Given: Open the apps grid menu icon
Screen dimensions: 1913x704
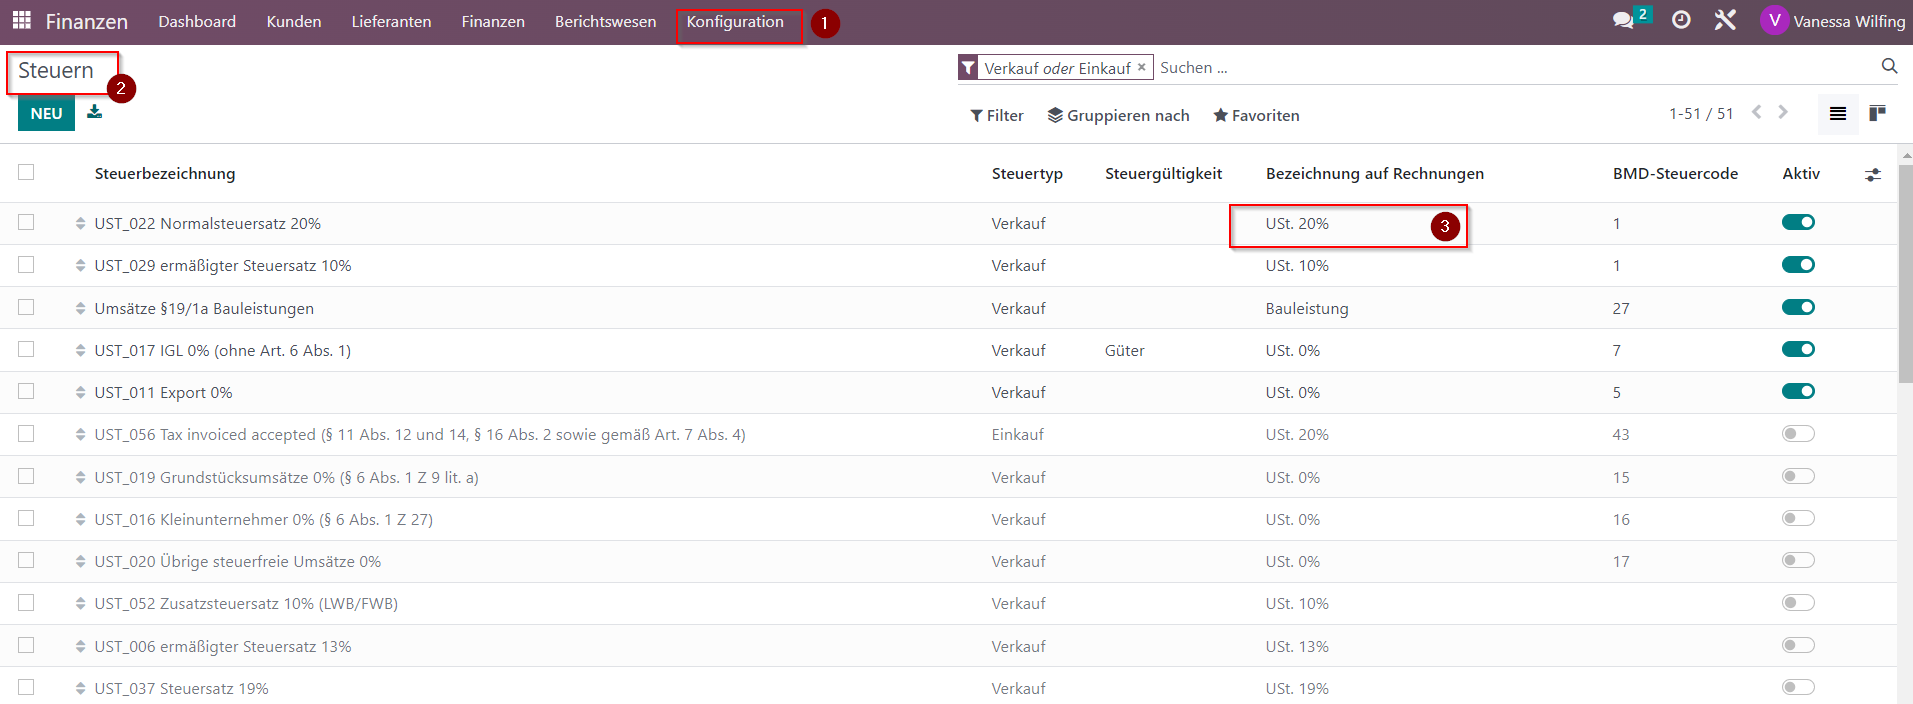Looking at the screenshot, I should (x=21, y=20).
